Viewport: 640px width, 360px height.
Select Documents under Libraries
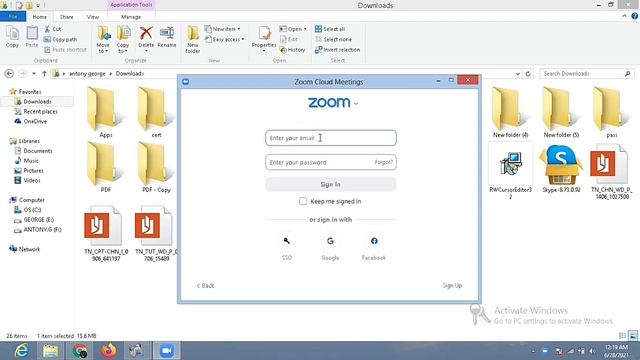click(38, 151)
